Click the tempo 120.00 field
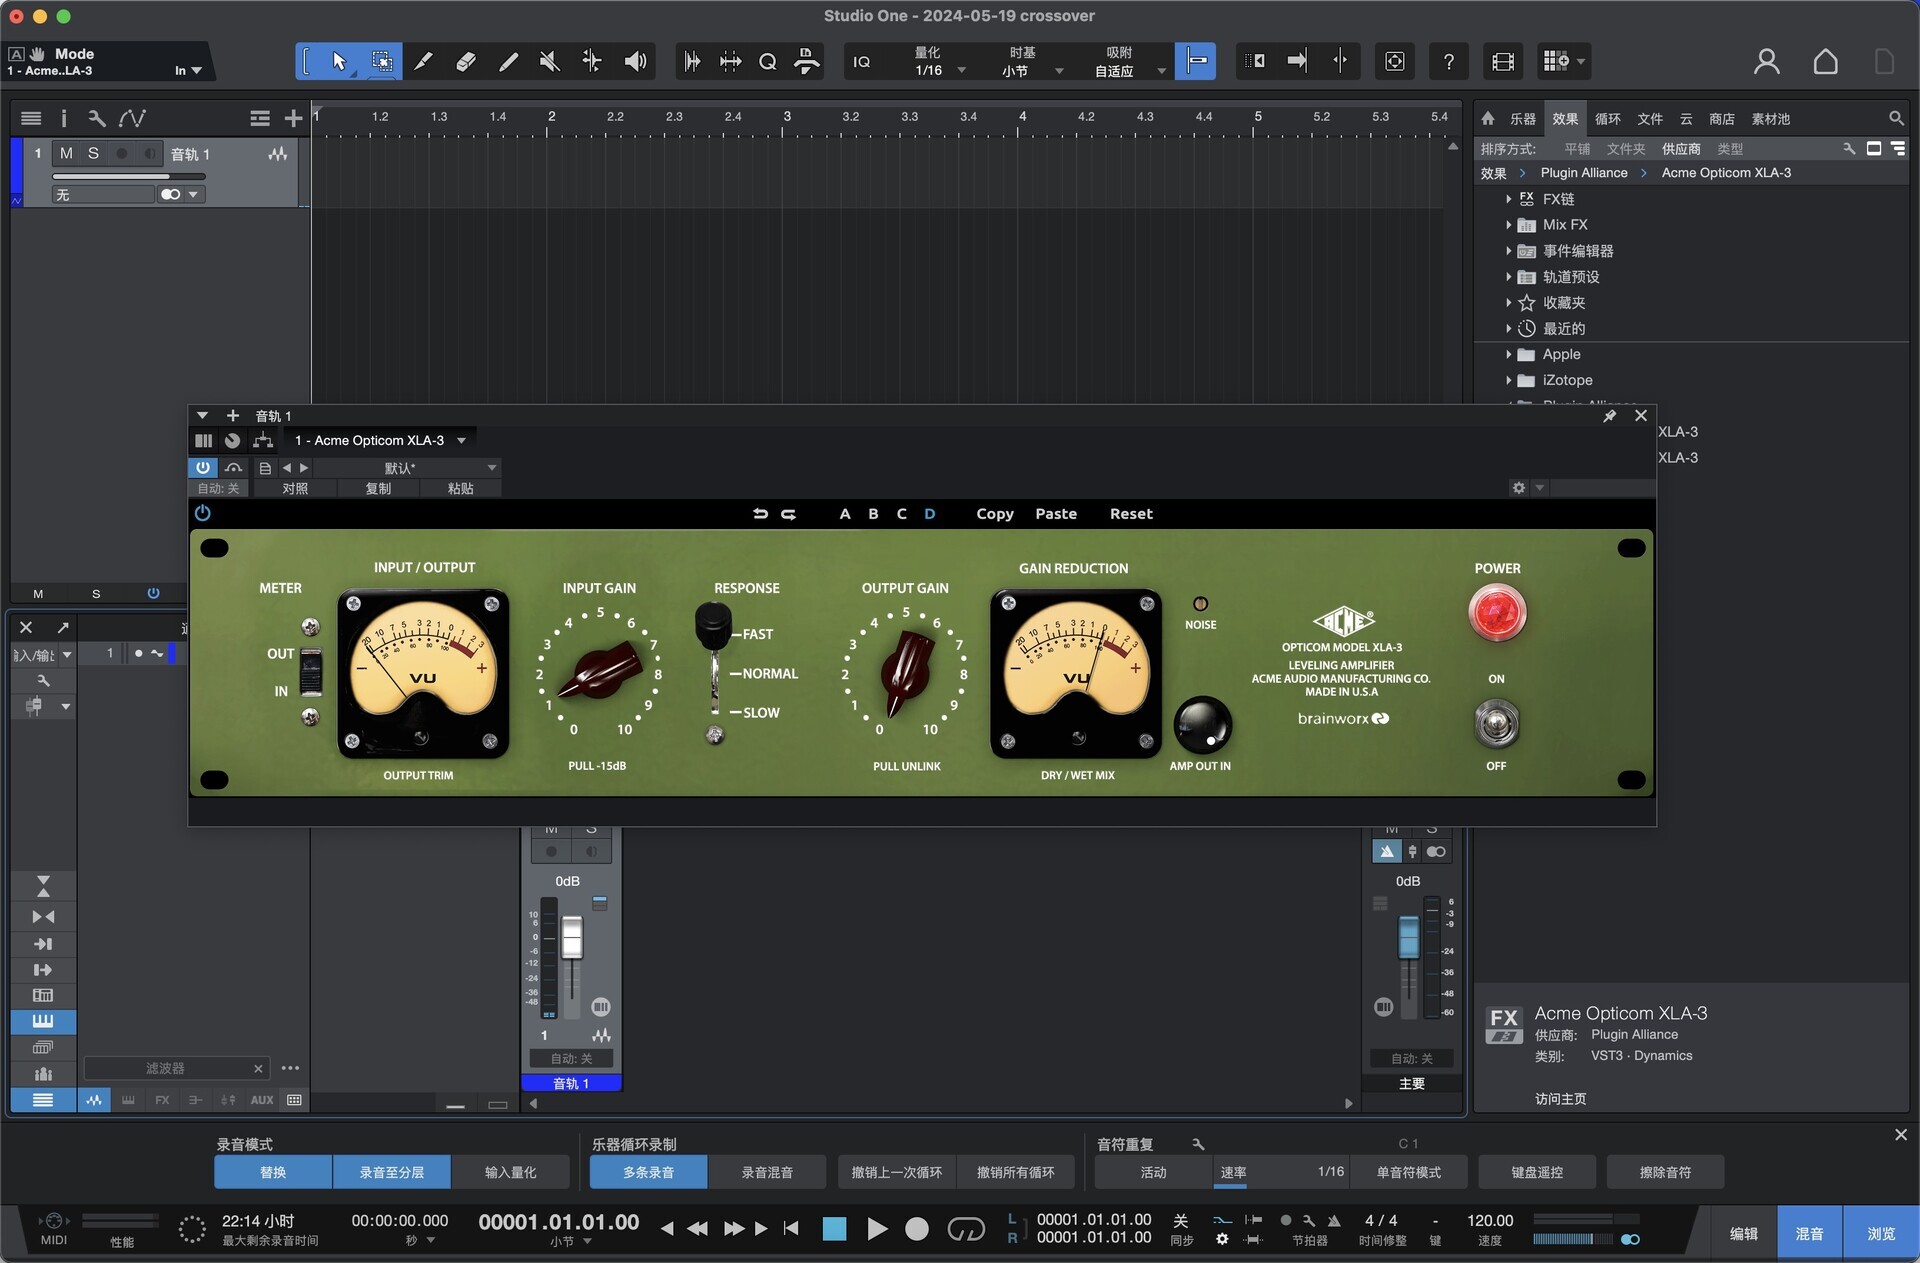Screen dimensions: 1920x1263 click(x=1489, y=1221)
